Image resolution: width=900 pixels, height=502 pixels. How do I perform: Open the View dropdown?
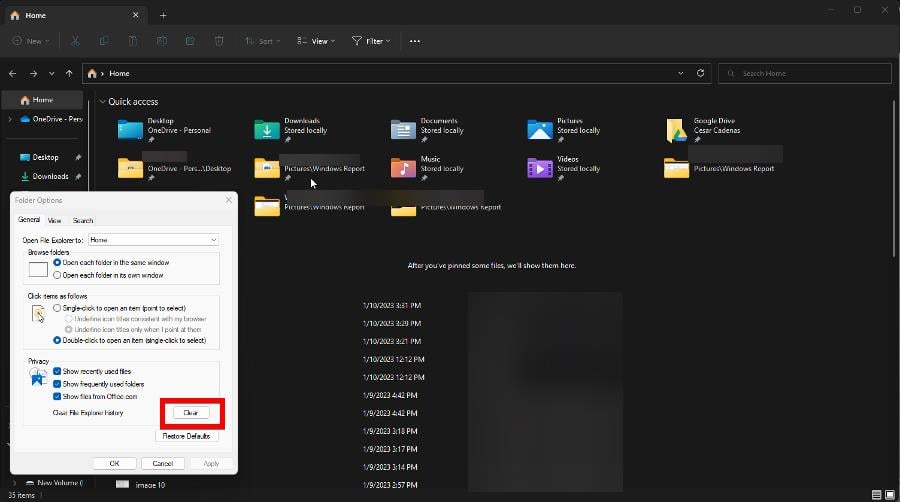316,41
